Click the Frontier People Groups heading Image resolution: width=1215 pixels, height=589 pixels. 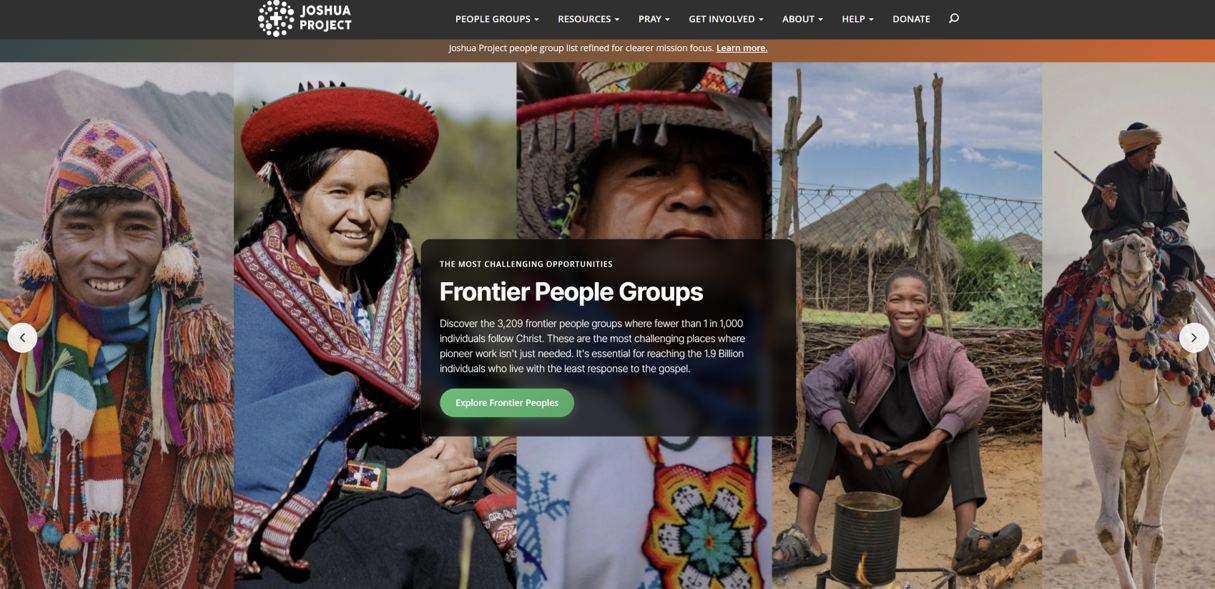pos(571,292)
